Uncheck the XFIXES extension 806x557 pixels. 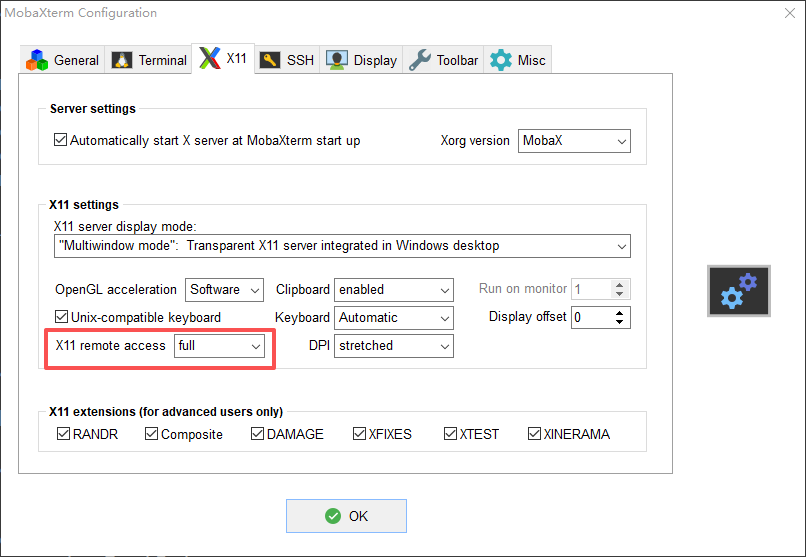click(x=359, y=434)
